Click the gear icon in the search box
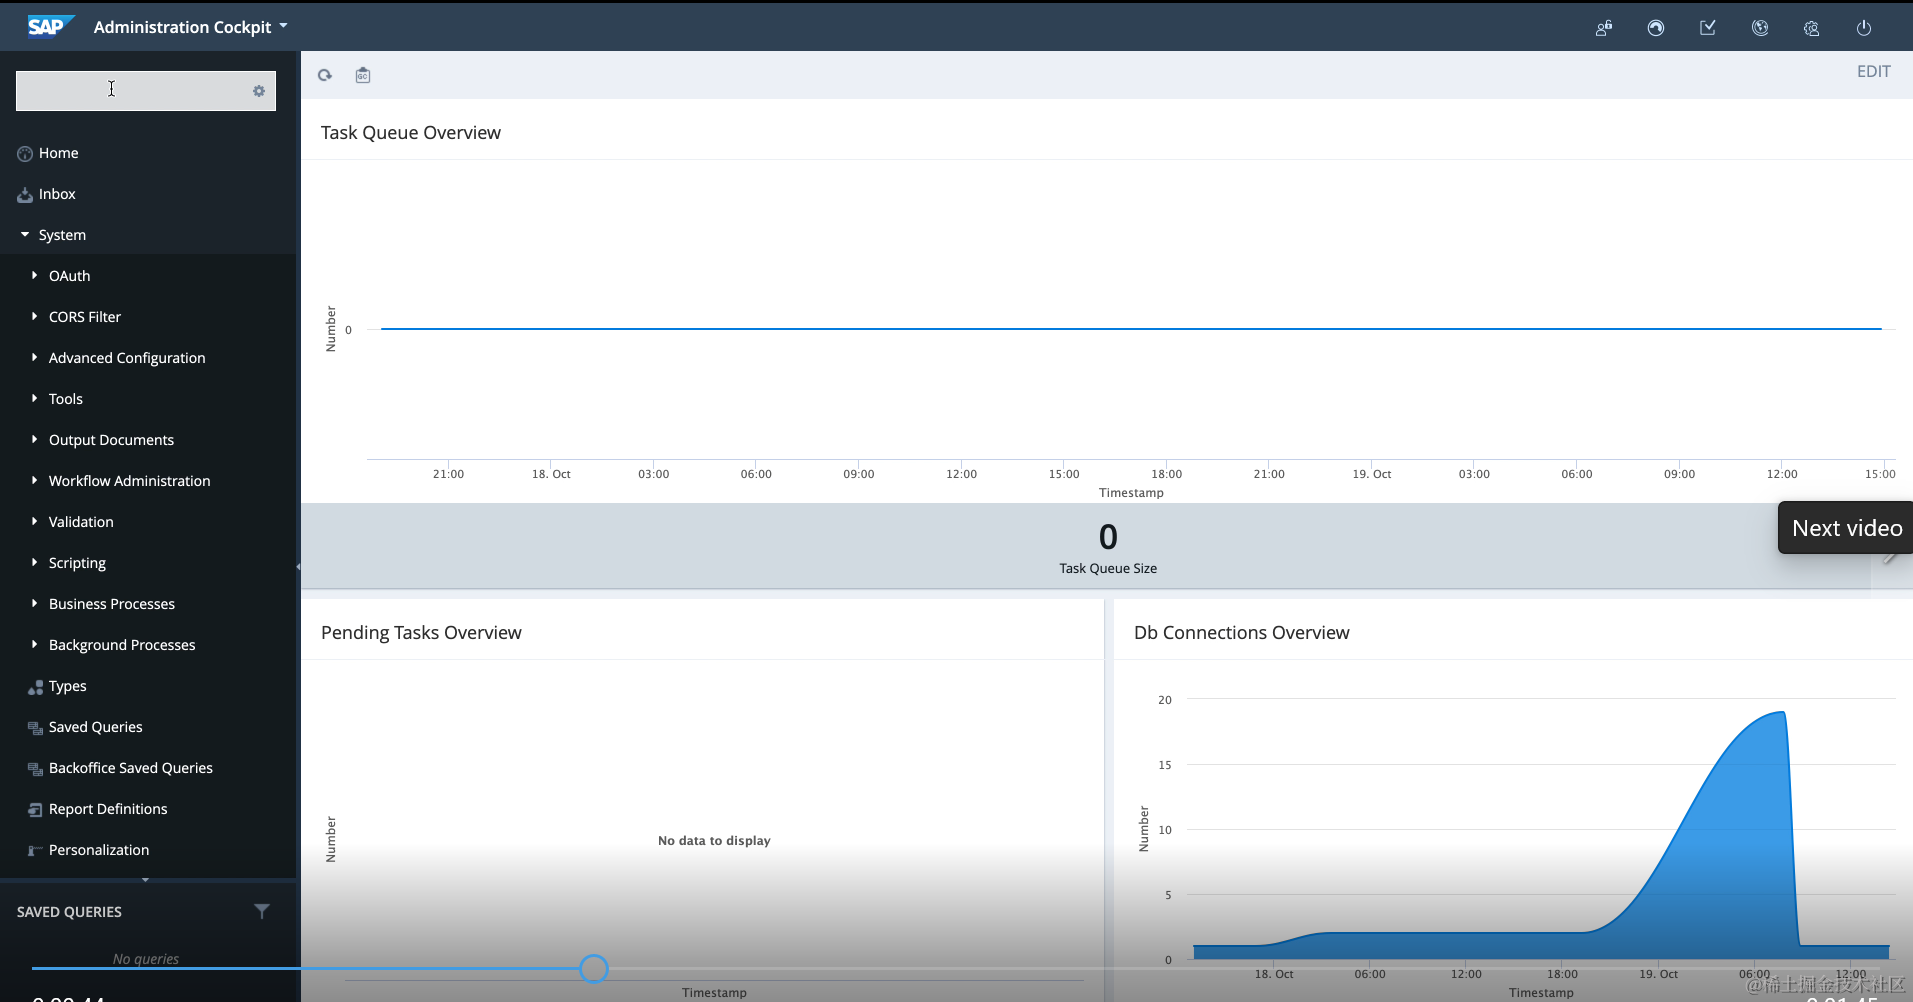 coord(259,91)
